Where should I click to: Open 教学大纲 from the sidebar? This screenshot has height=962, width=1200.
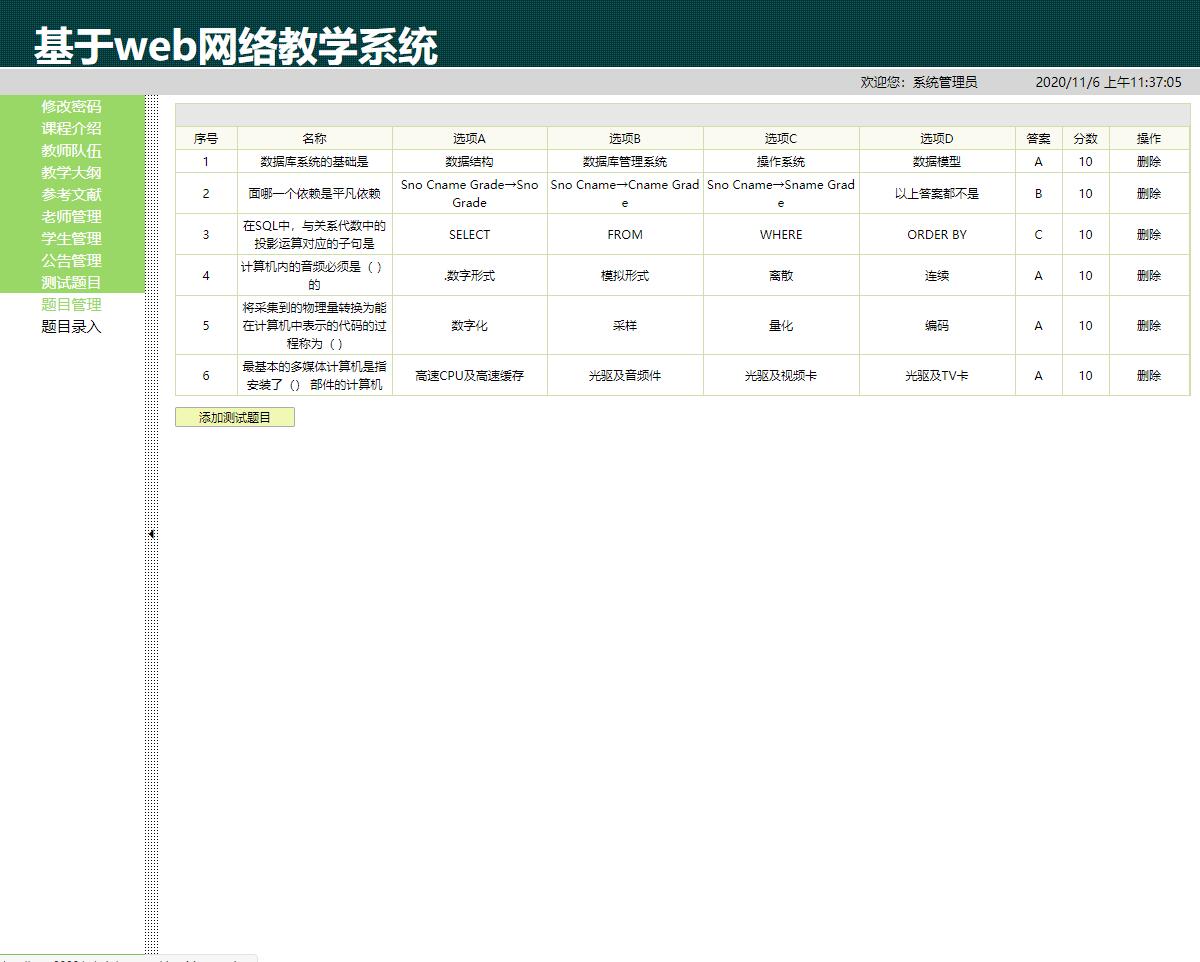point(70,172)
